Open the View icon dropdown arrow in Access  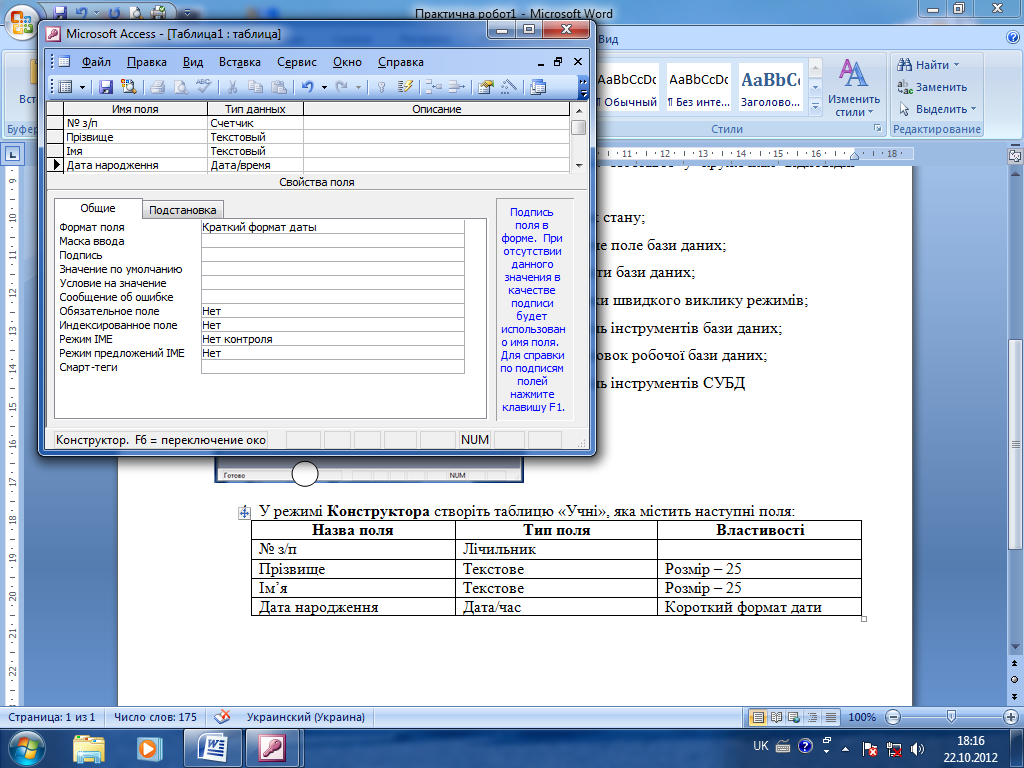tap(82, 87)
